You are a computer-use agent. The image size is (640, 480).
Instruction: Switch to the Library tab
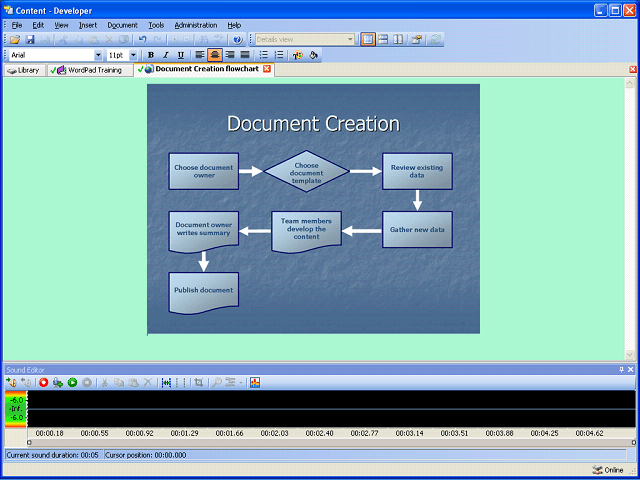coord(24,70)
